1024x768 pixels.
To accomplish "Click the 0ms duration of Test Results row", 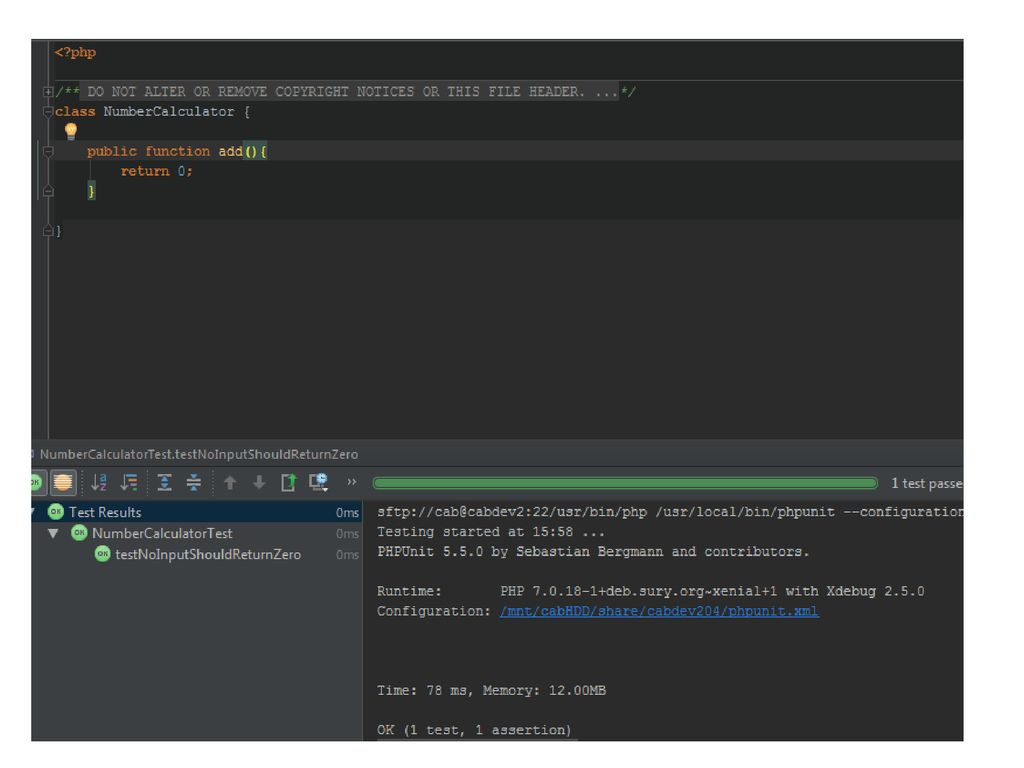I will [347, 513].
